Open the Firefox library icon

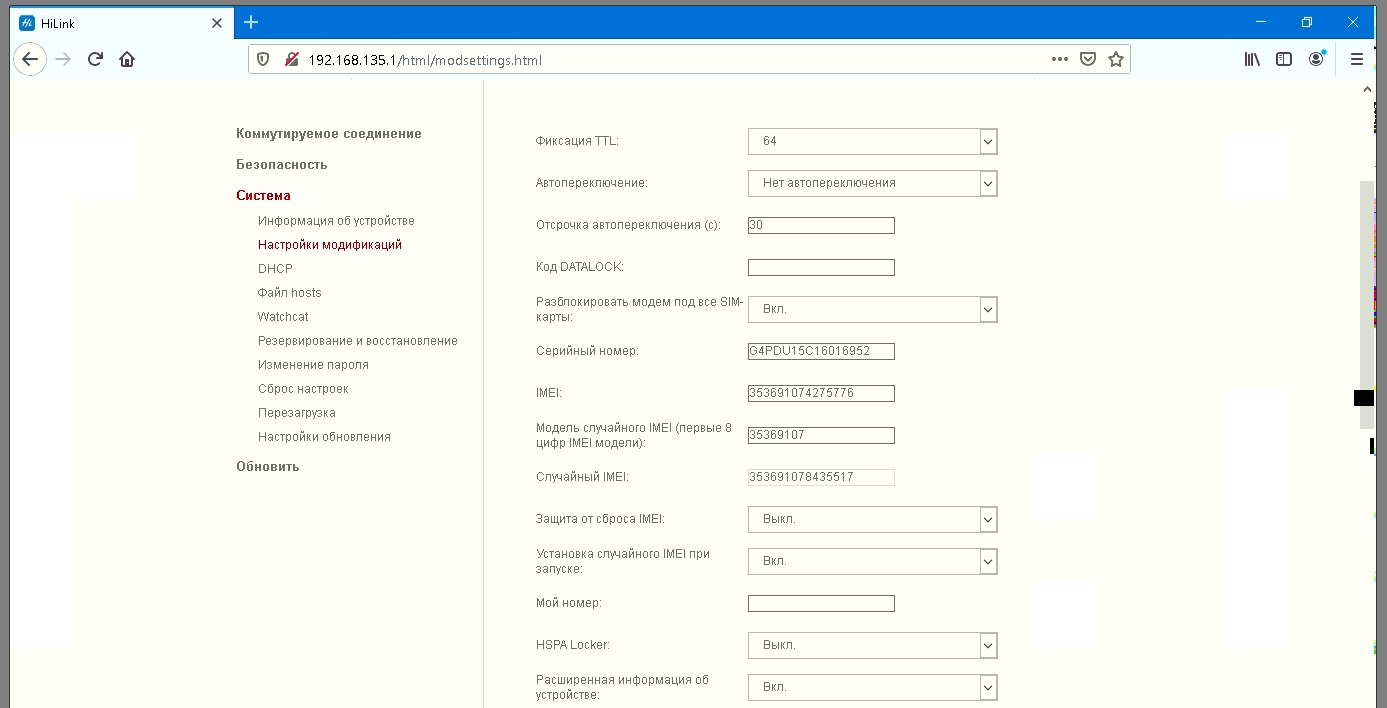pos(1251,59)
